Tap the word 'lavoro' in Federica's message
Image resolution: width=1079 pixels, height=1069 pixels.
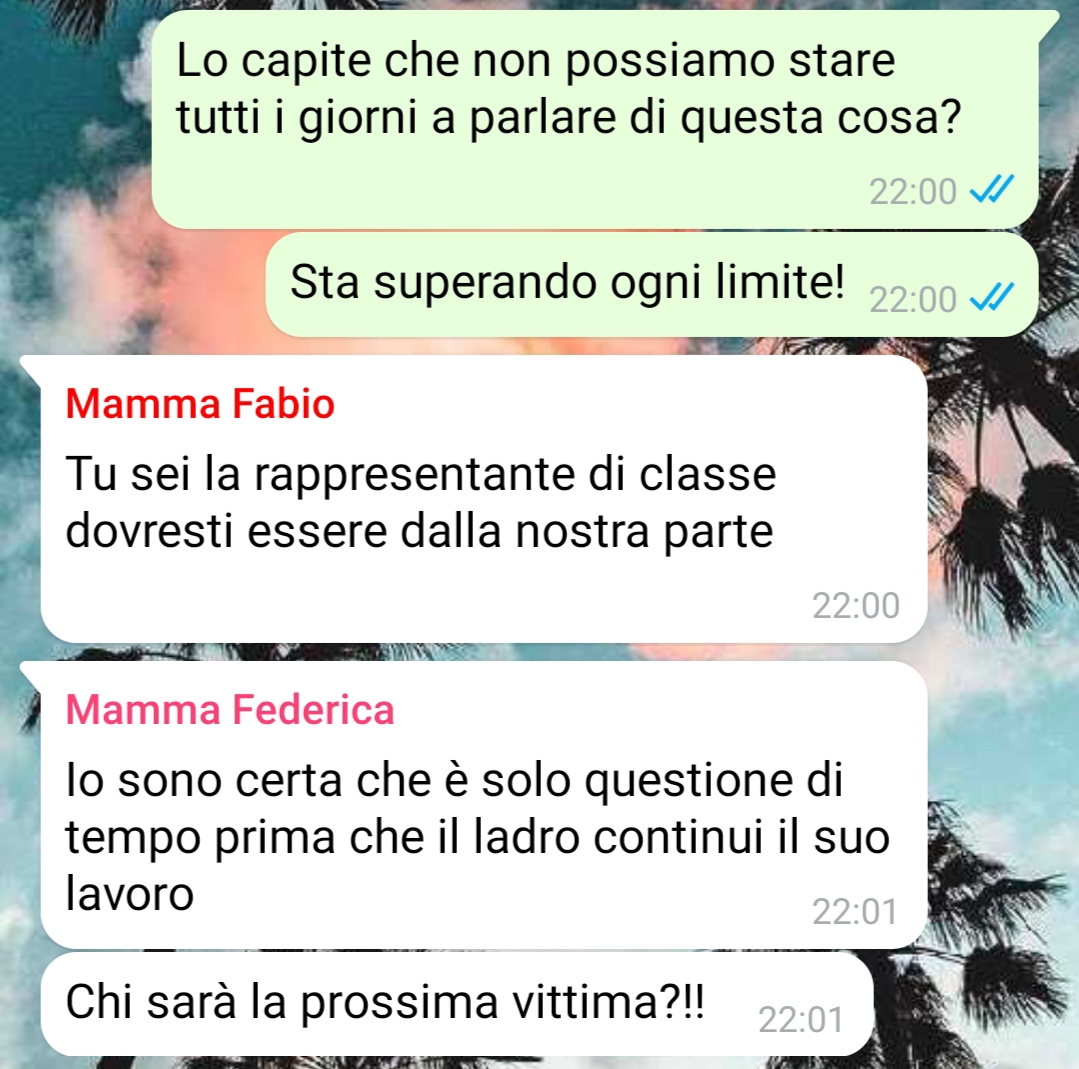pyautogui.click(x=129, y=893)
